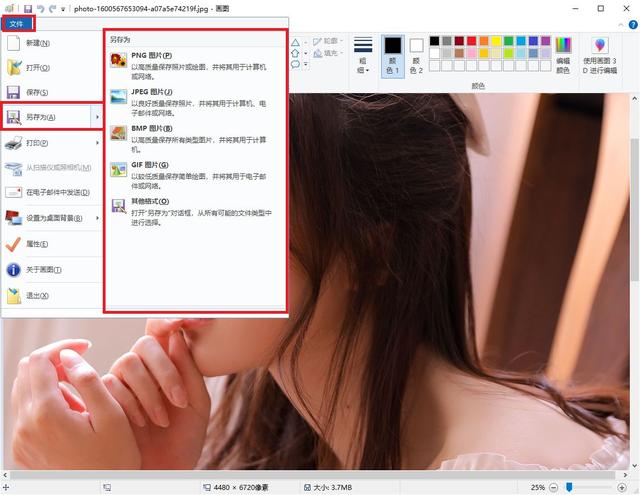Screen dimensions: 640x495
Task: Click the vertical scrollbar down arrow
Action: point(634,465)
